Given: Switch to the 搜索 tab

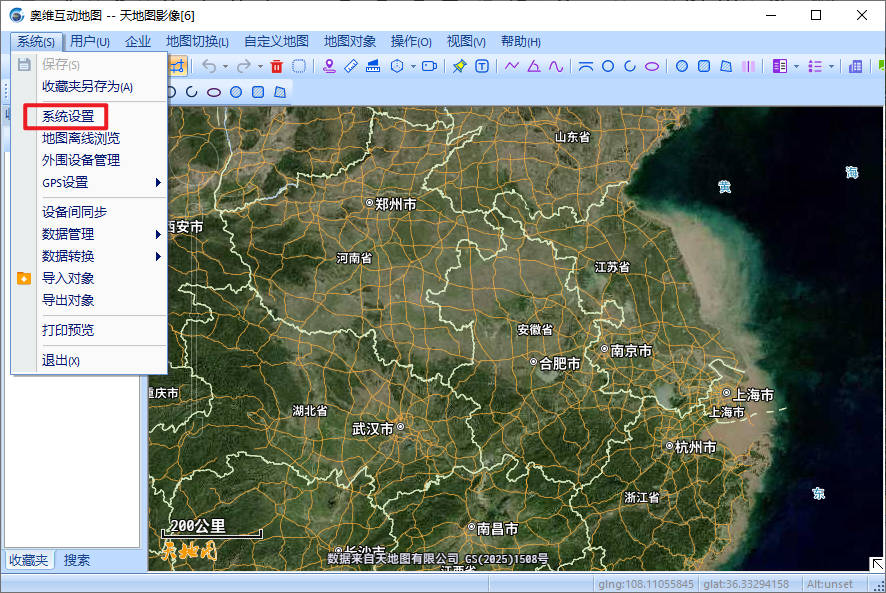Looking at the screenshot, I should click(77, 560).
